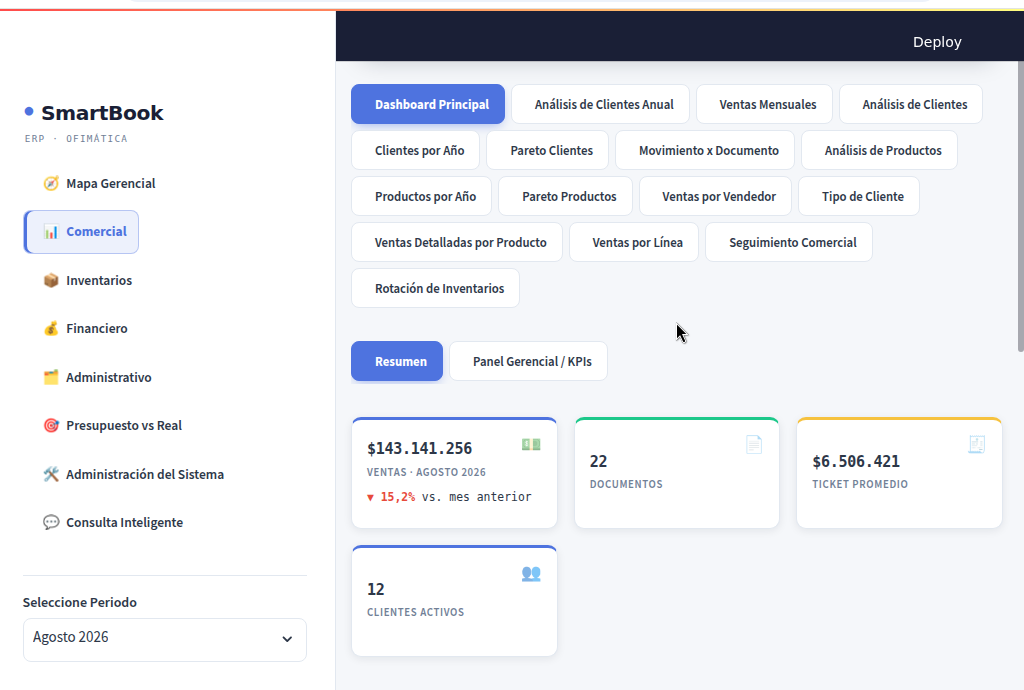Click the folder dividers icon beside Administrativo
Screen dimensions: 1024x690
pyautogui.click(x=51, y=377)
